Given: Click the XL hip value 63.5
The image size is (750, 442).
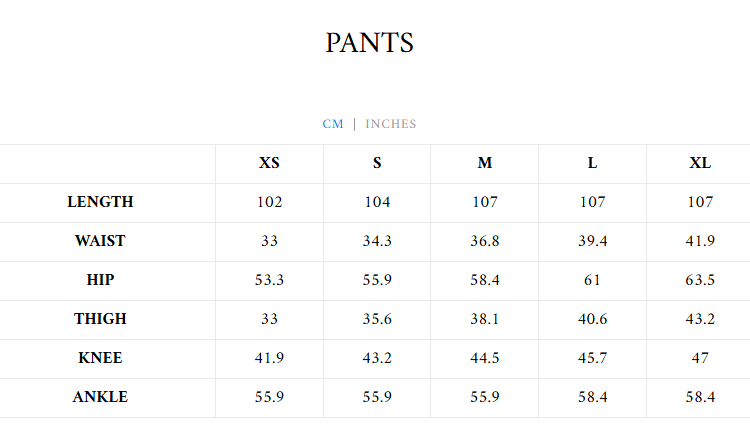Looking at the screenshot, I should (x=700, y=280).
